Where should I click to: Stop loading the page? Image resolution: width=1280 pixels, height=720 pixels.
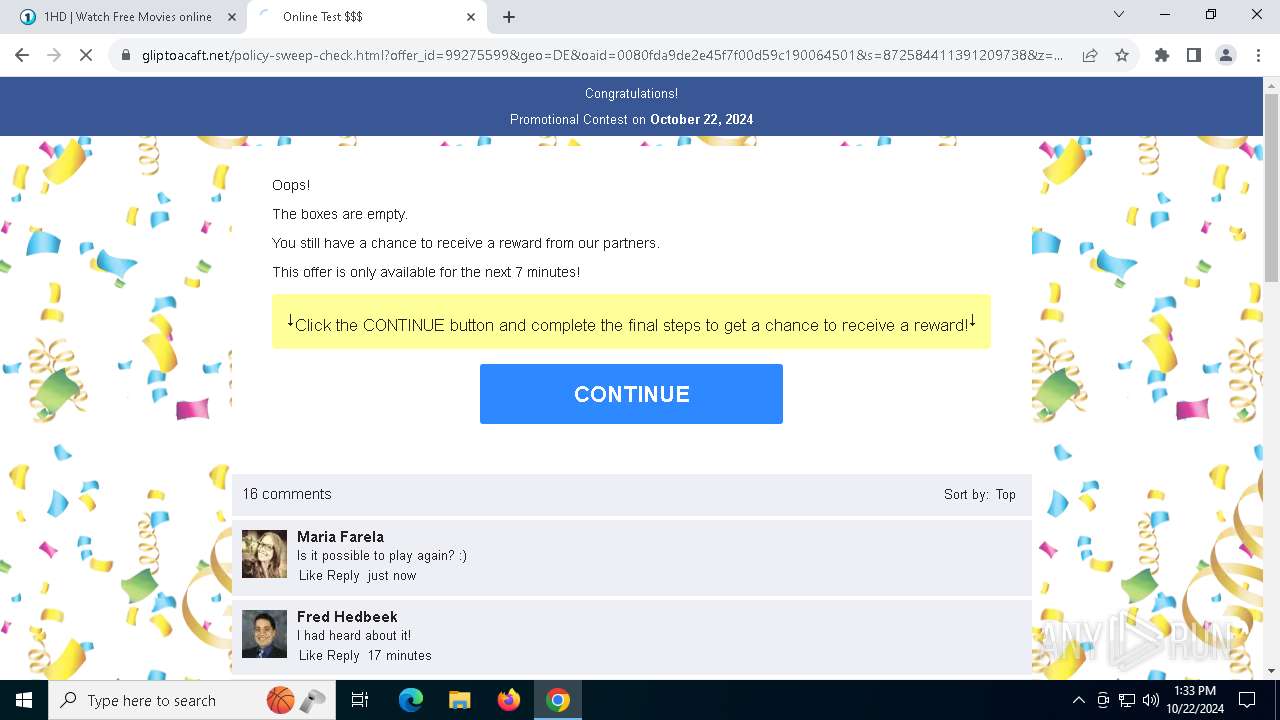86,56
